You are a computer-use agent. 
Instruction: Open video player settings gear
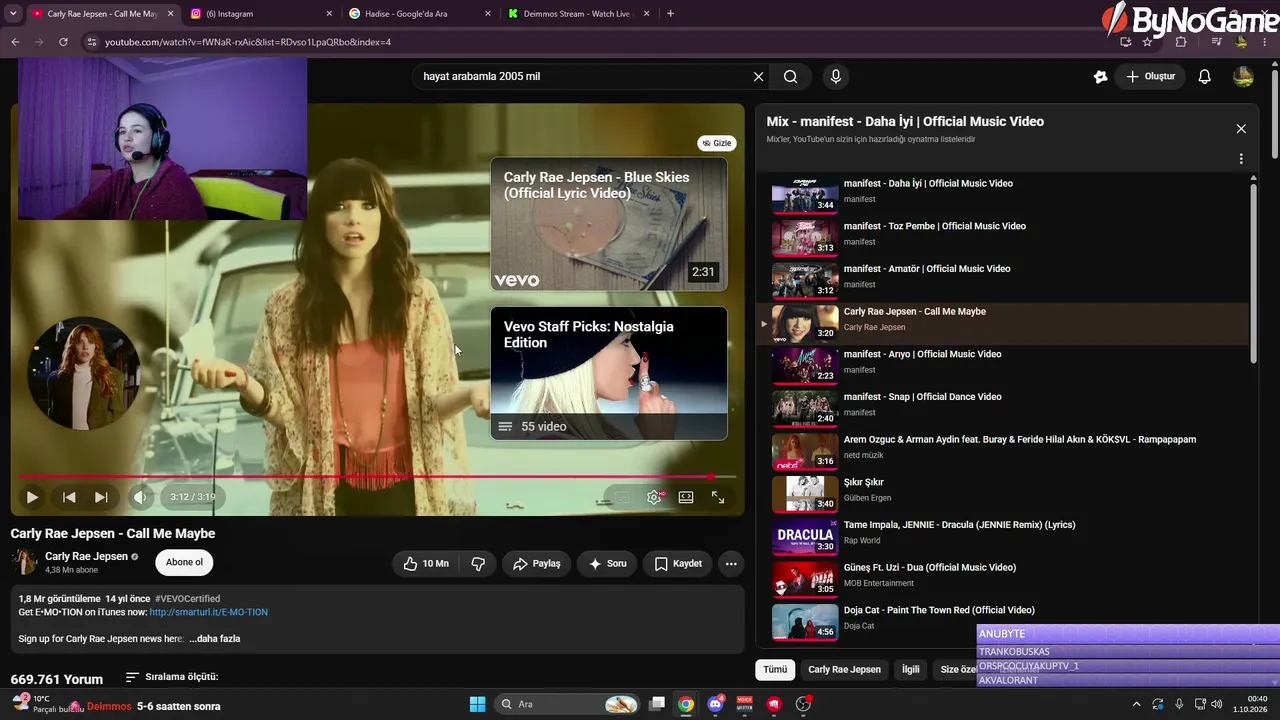[x=654, y=497]
